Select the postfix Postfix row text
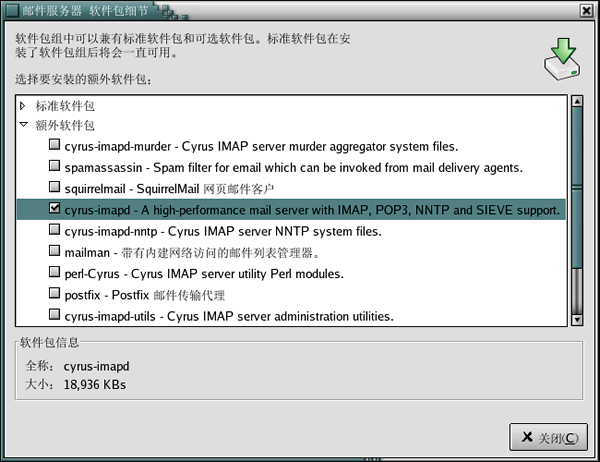 (145, 295)
